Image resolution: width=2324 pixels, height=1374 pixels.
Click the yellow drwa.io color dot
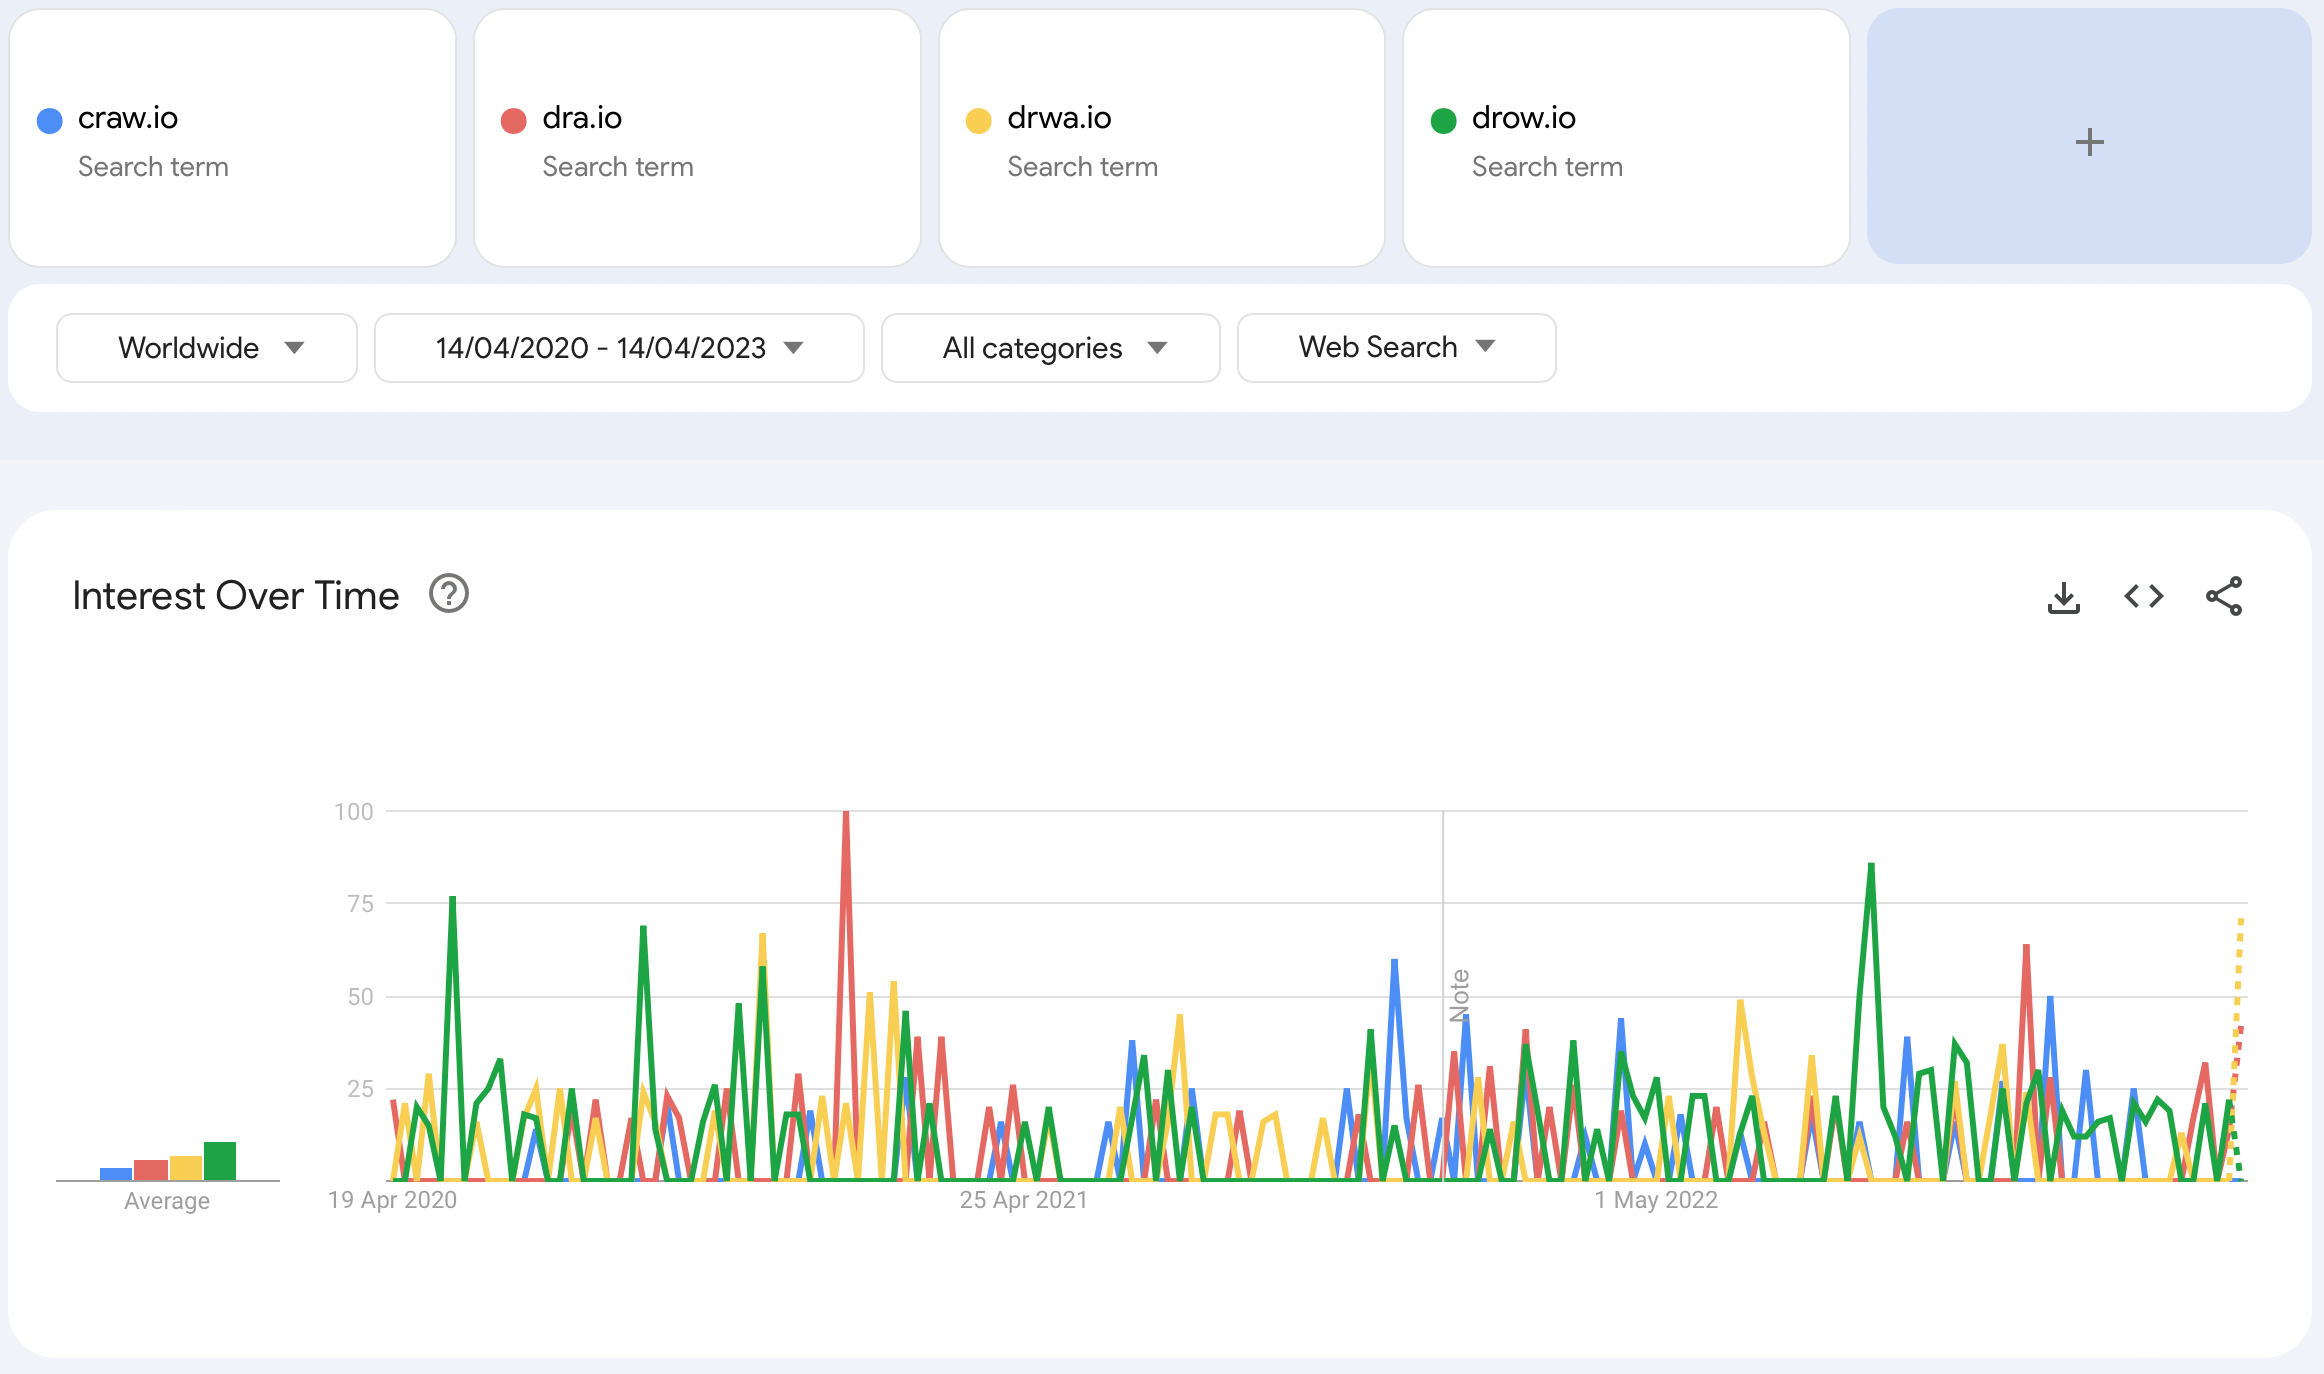(978, 121)
